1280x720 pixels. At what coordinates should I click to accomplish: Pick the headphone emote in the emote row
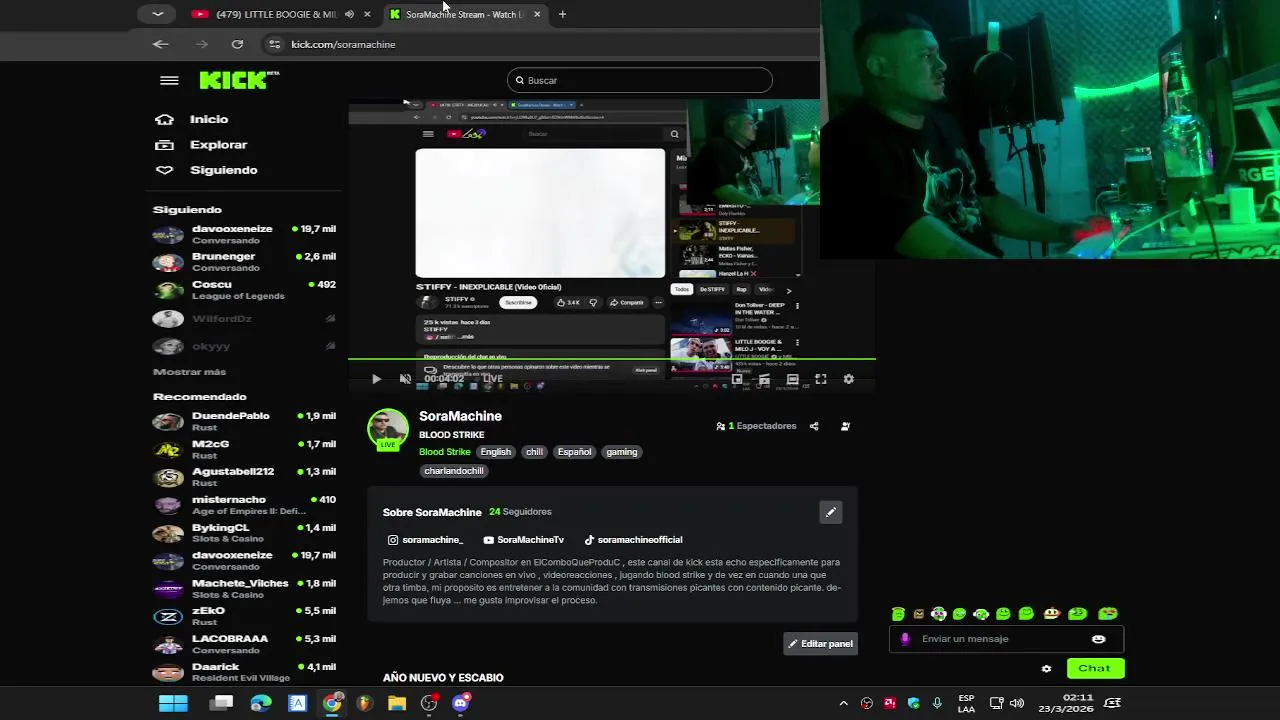tap(981, 614)
